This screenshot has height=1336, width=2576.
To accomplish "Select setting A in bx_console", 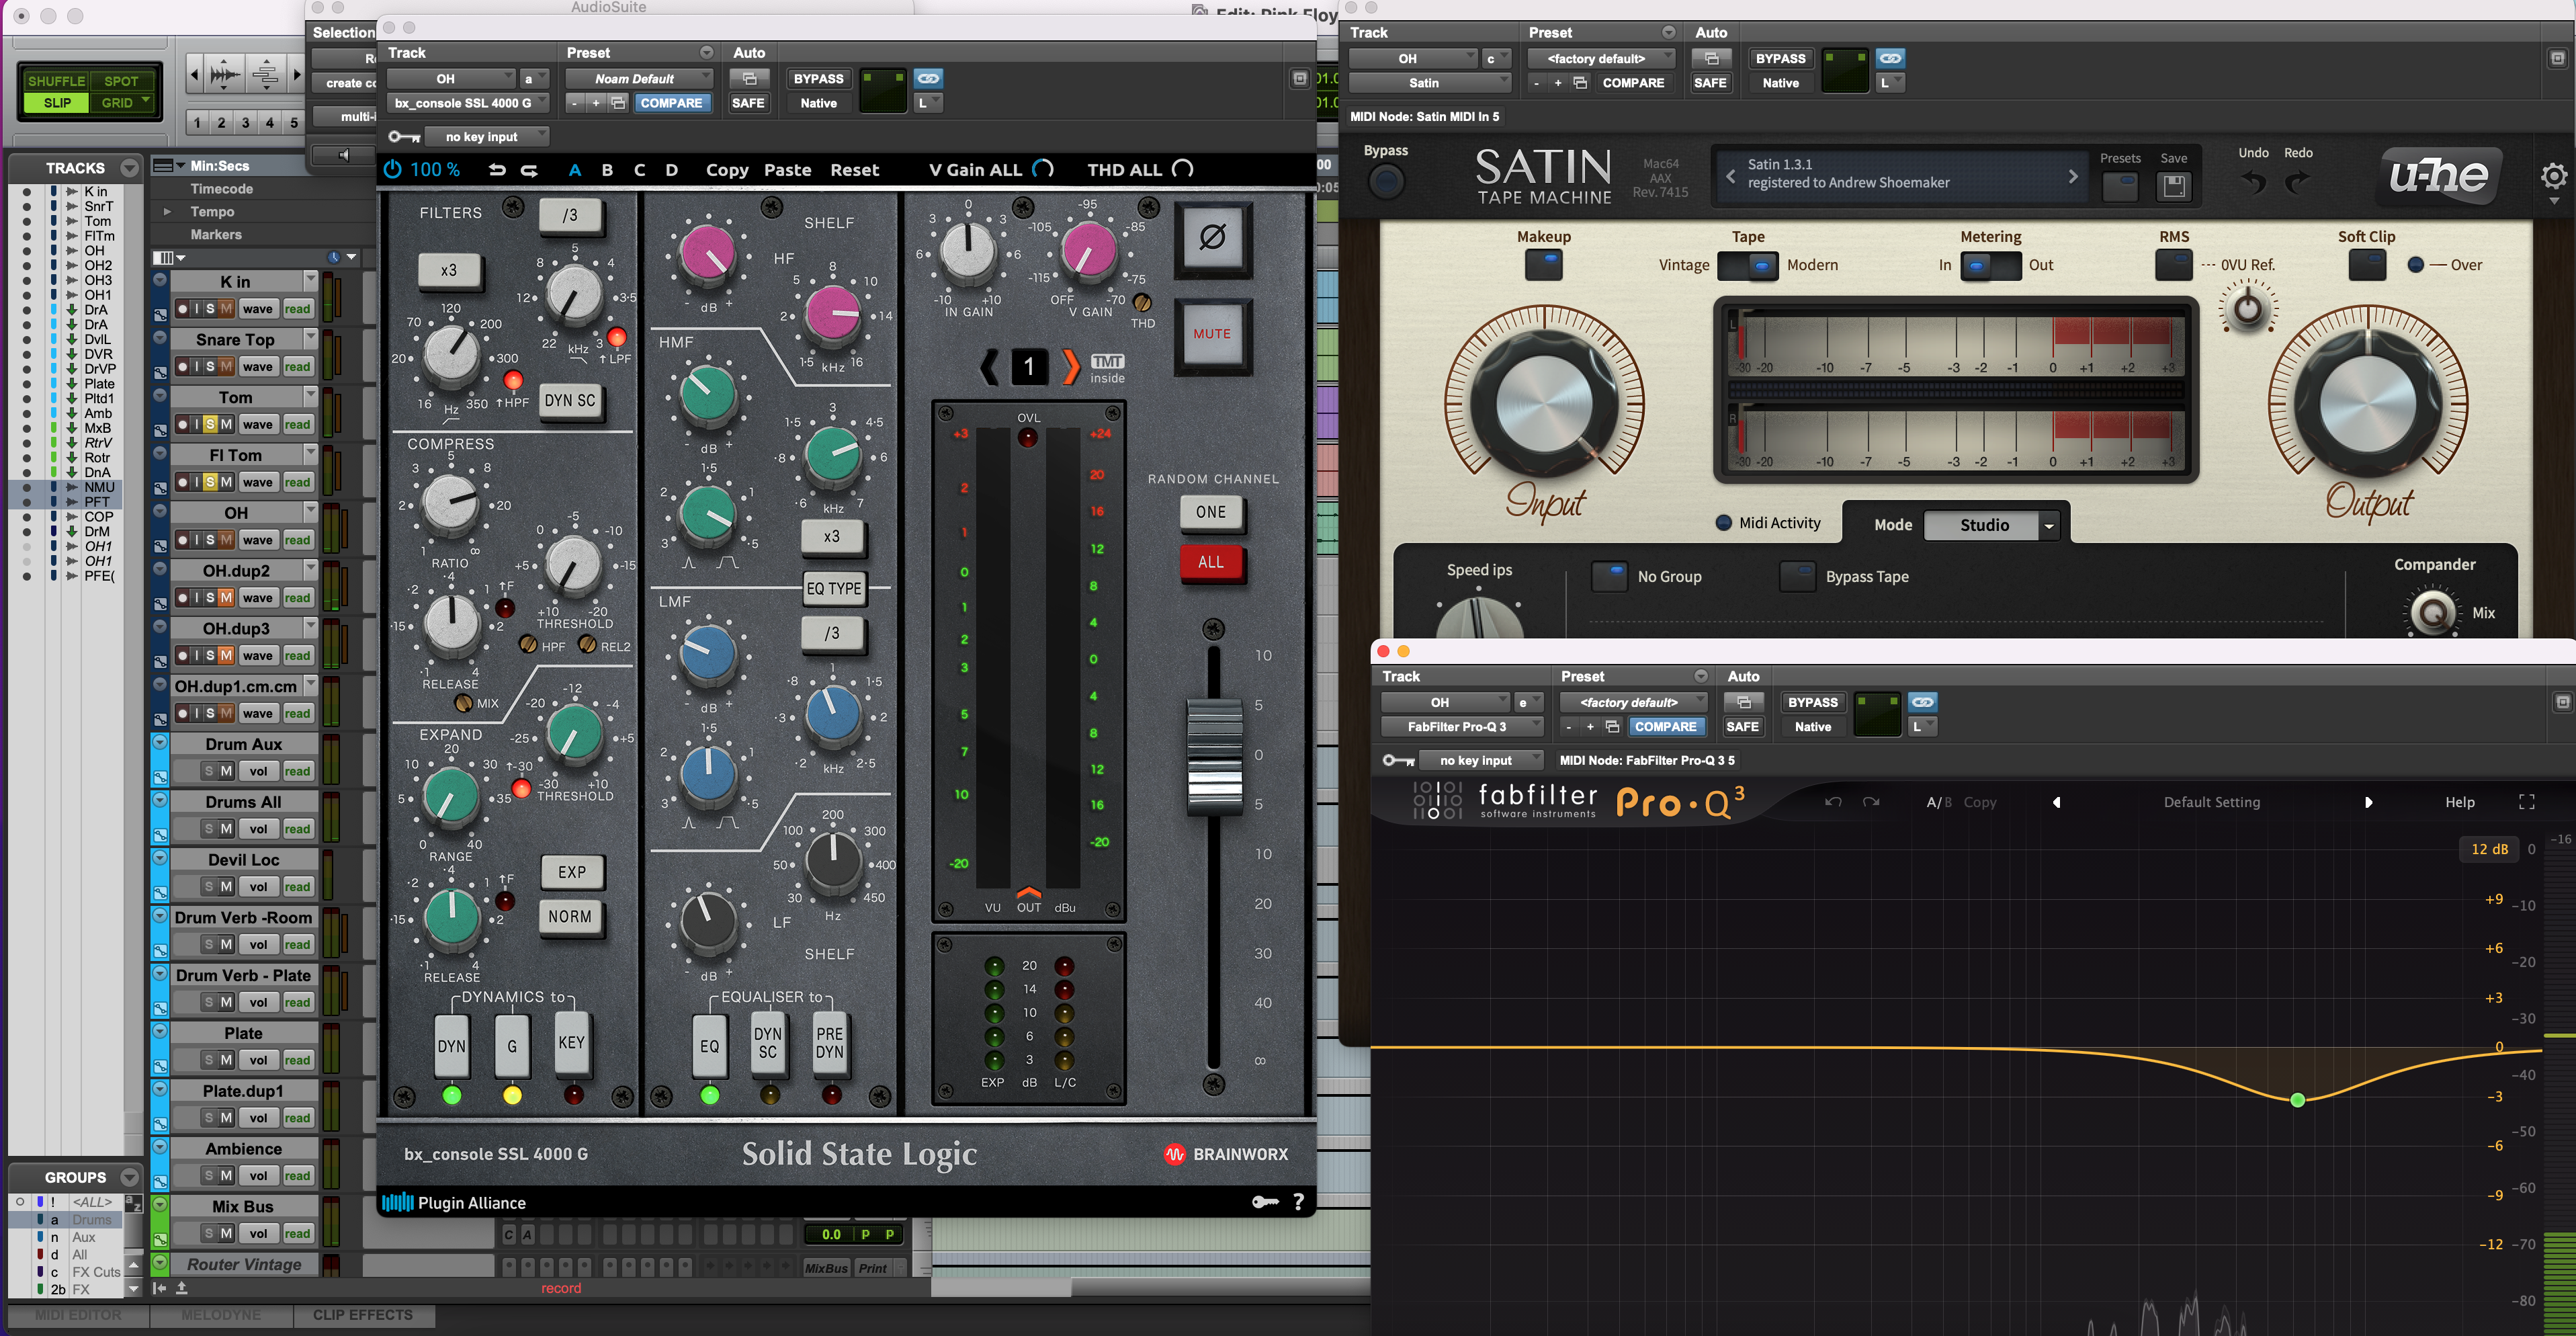I will click(x=575, y=170).
